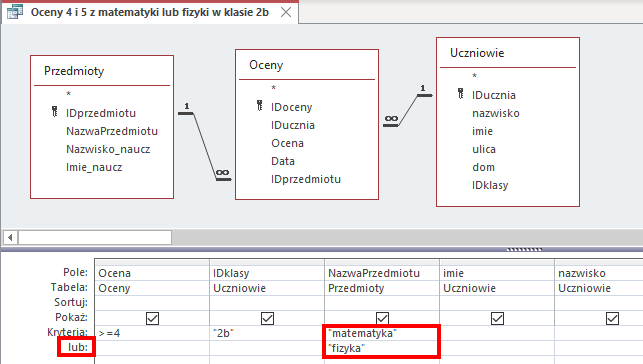Screen dimensions: 643x364
Task: Click the primary key icon next to Uczniowie IDucznia
Action: [461, 93]
